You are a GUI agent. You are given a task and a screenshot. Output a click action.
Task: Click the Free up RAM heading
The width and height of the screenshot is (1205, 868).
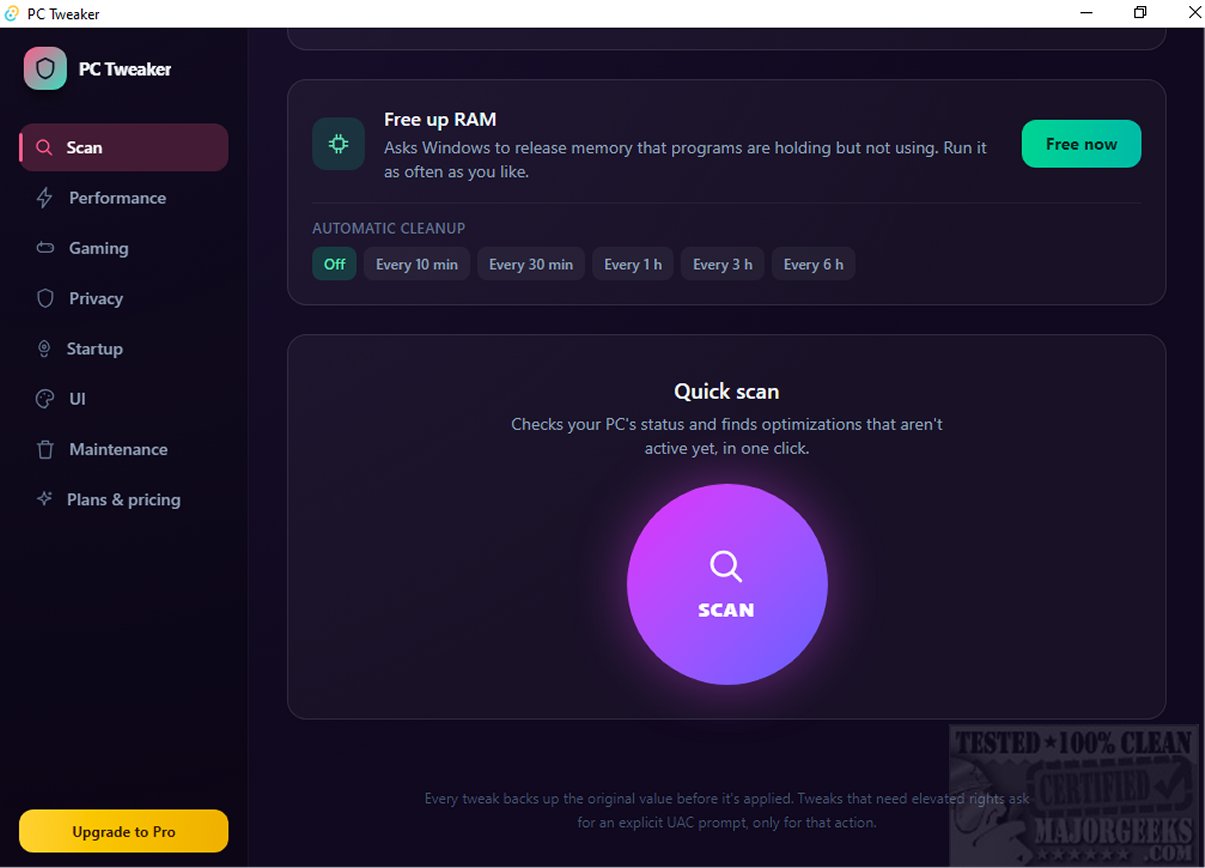click(440, 119)
